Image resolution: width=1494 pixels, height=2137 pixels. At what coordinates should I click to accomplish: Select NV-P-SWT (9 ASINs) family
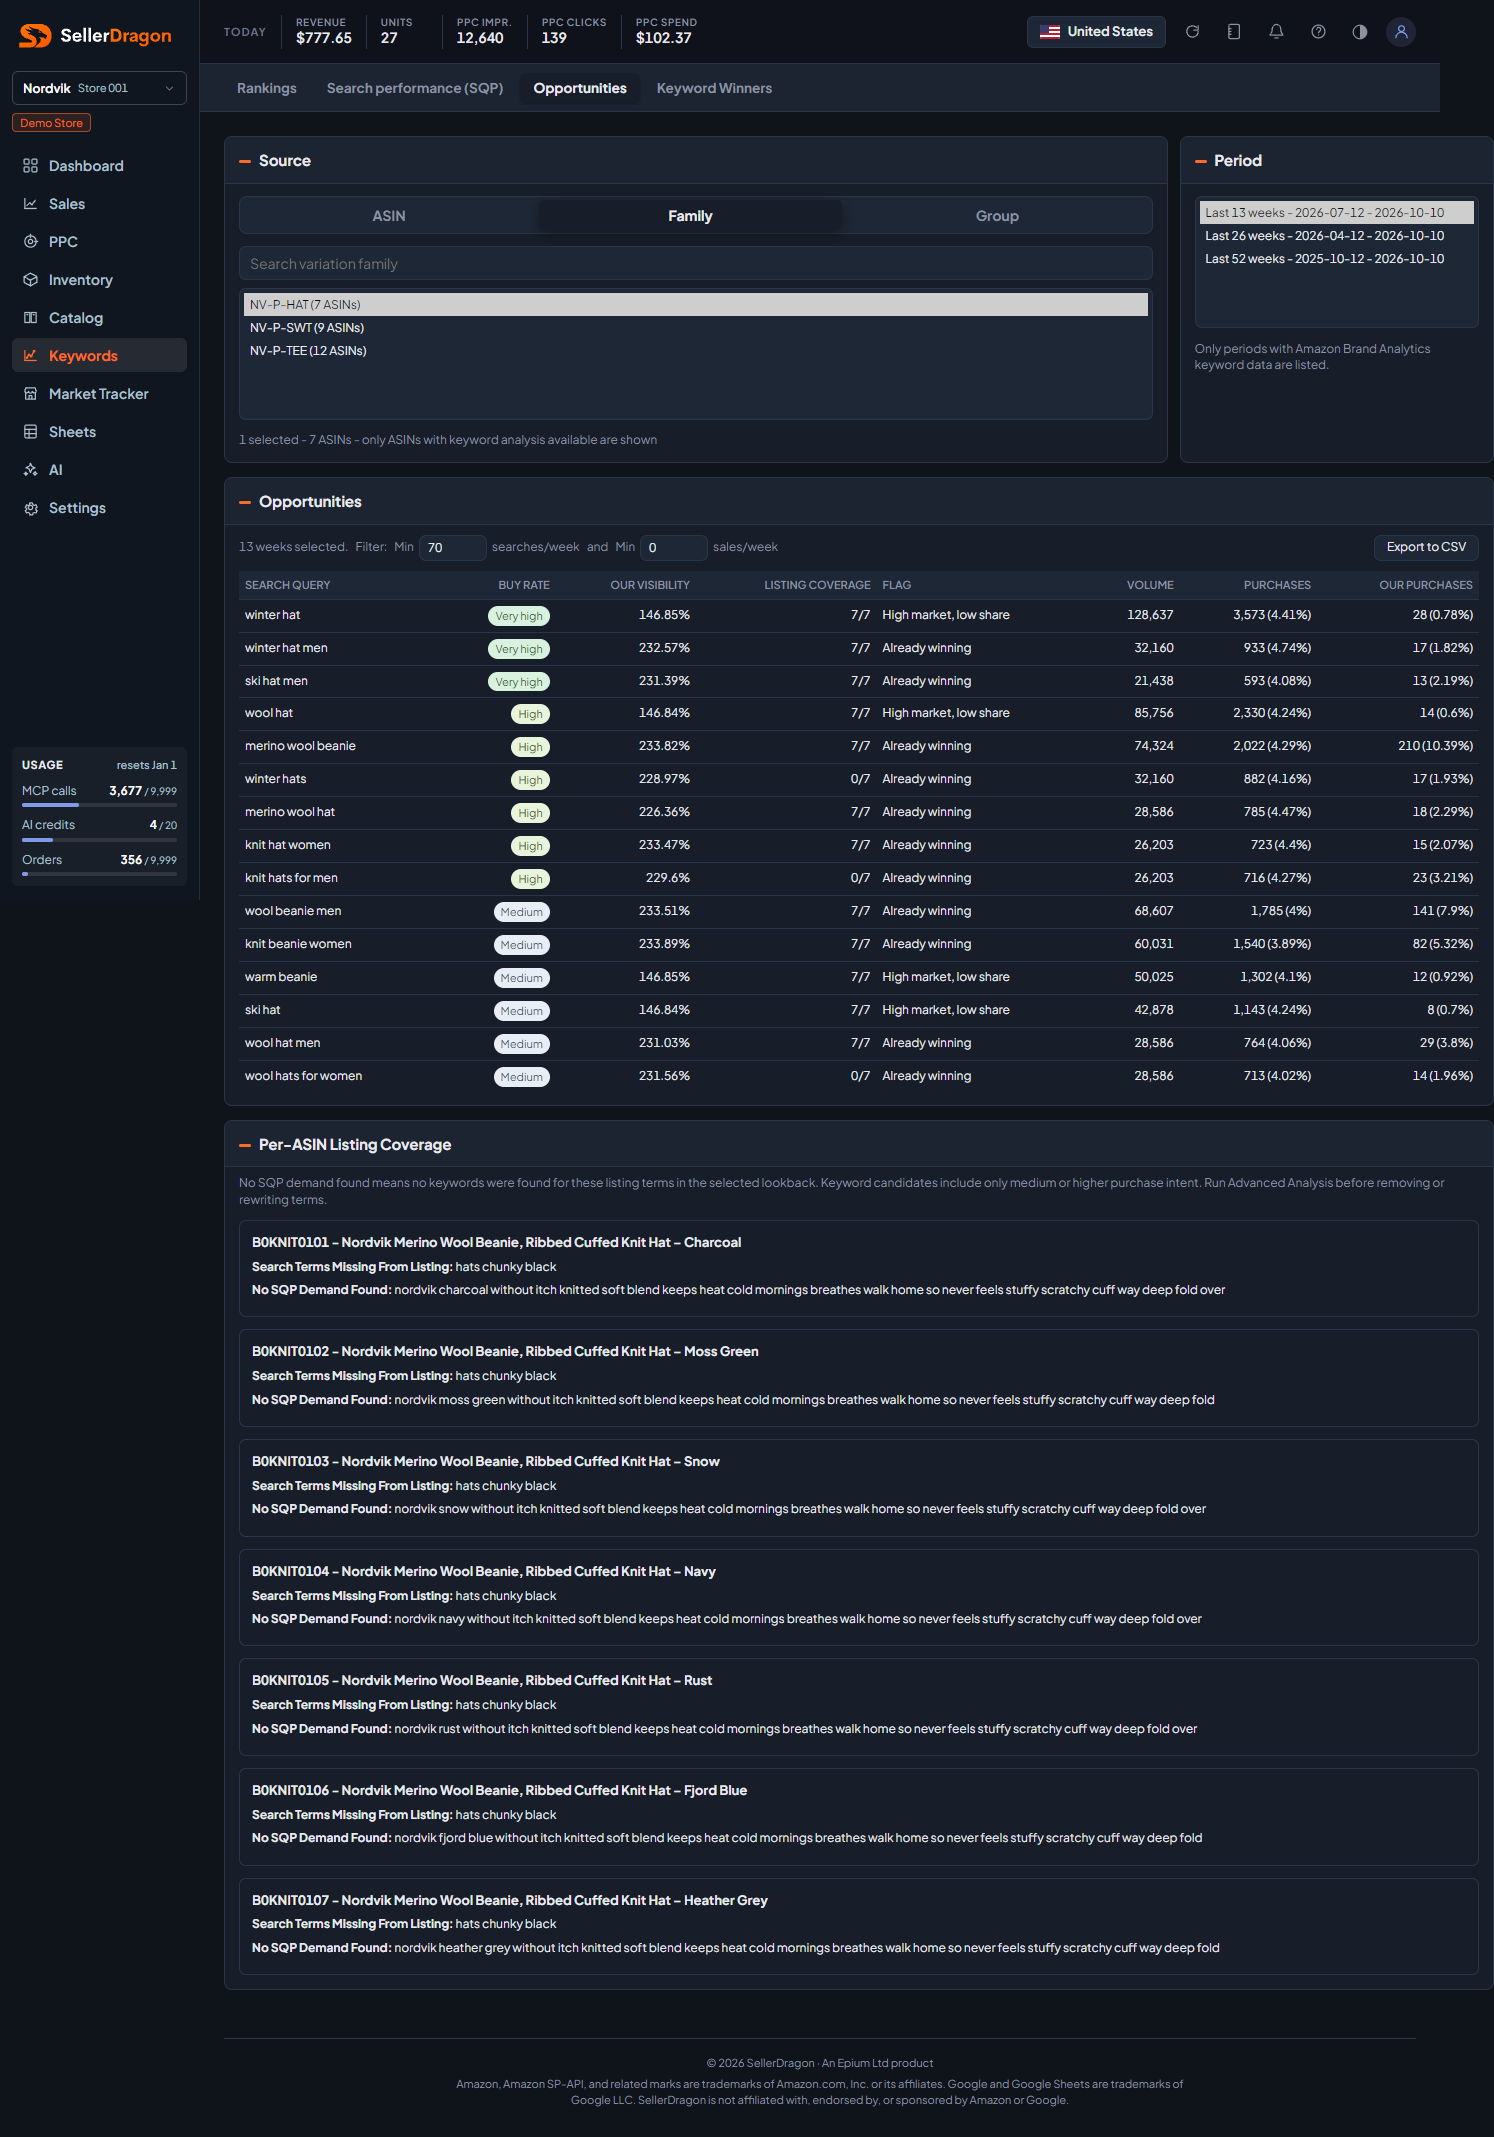[x=696, y=328]
